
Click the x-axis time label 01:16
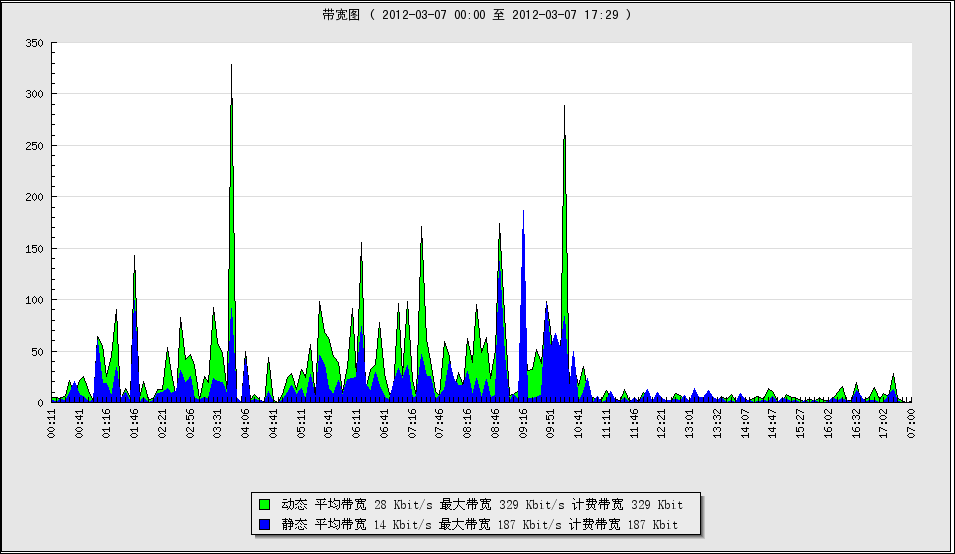point(107,423)
